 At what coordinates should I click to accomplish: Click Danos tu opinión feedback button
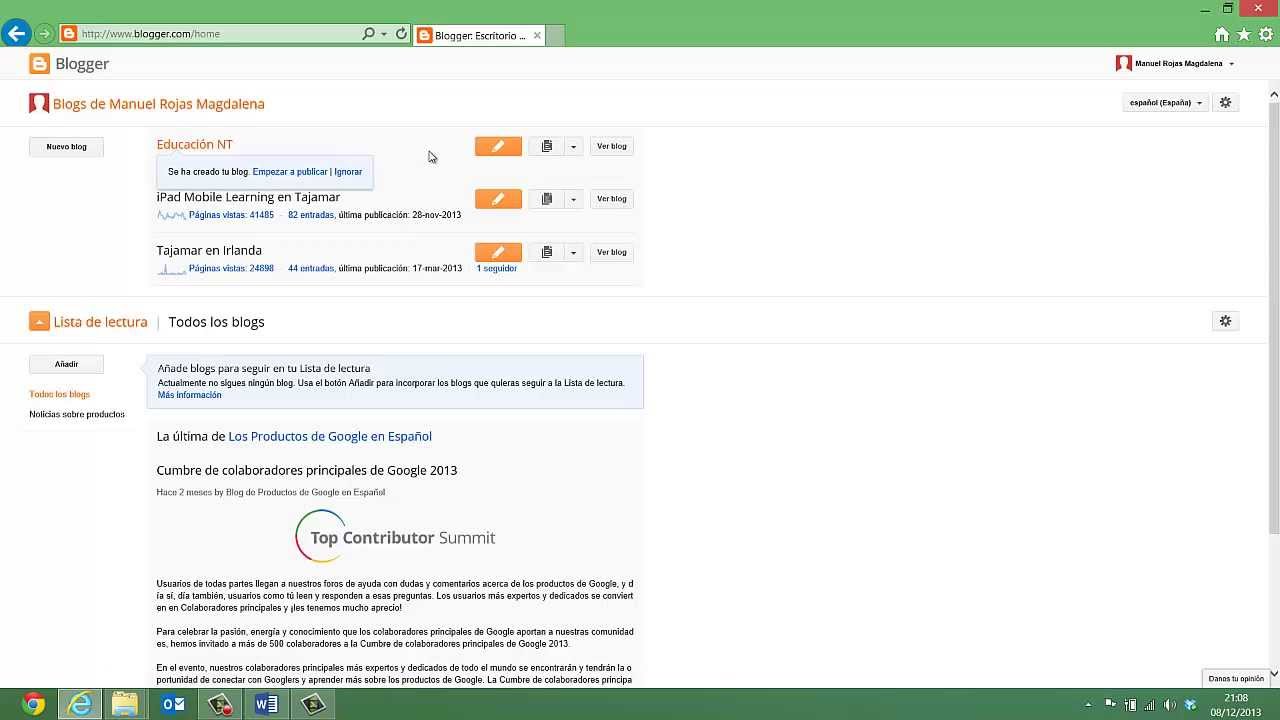tap(1236, 679)
